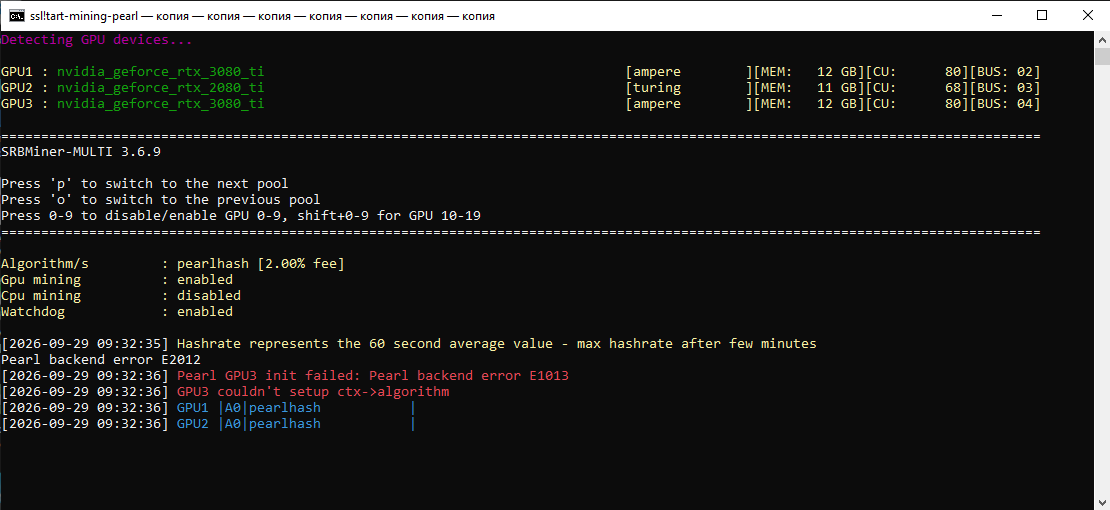1110x510 pixels.
Task: Click the 'Pearl backend error E2012' line
Action: tap(101, 360)
